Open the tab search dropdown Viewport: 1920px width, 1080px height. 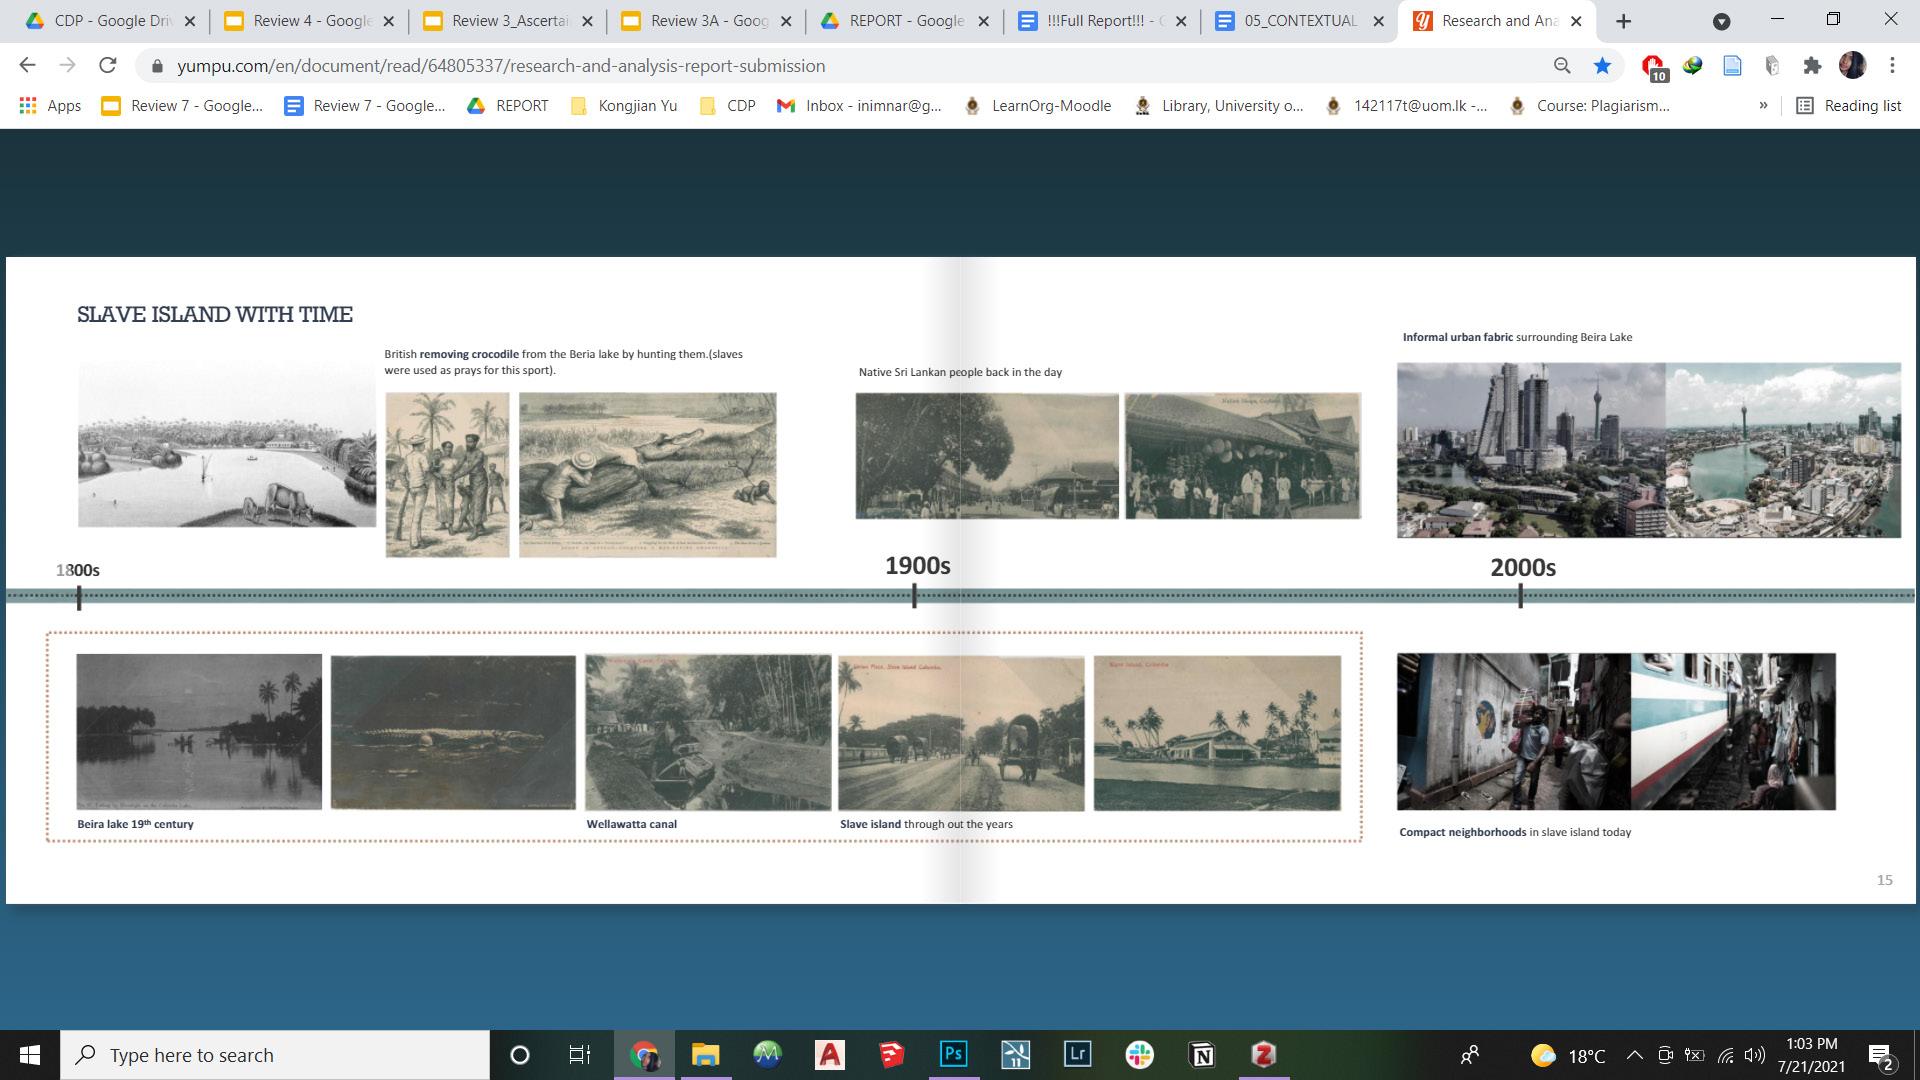[x=1721, y=21]
